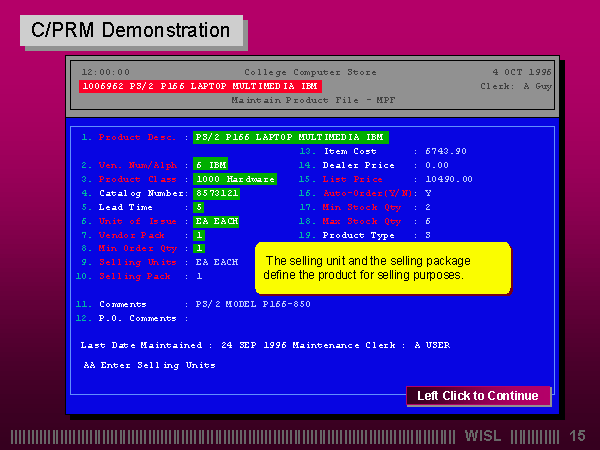Click the Catalog Number field 8573121
600x450 pixels.
click(x=216, y=192)
